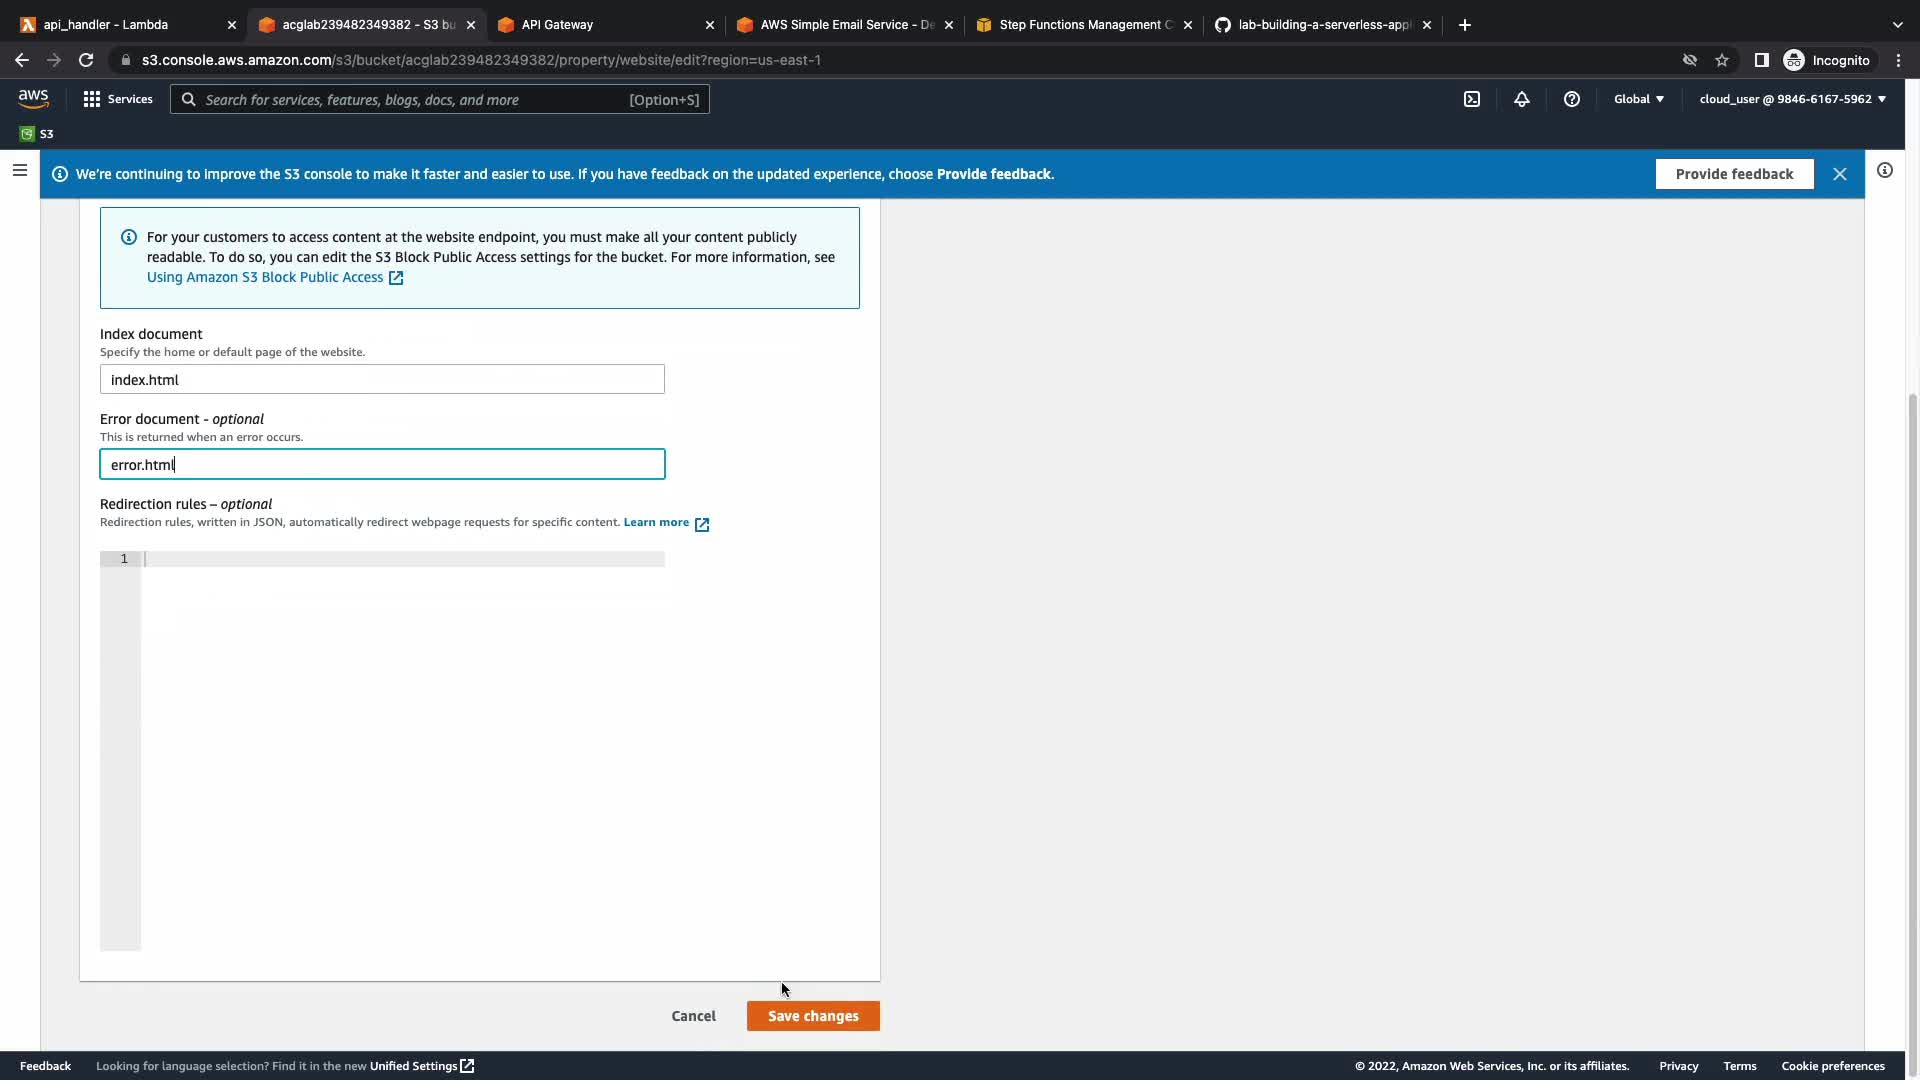The height and width of the screenshot is (1080, 1920).
Task: Click the Index document input field
Action: point(382,380)
